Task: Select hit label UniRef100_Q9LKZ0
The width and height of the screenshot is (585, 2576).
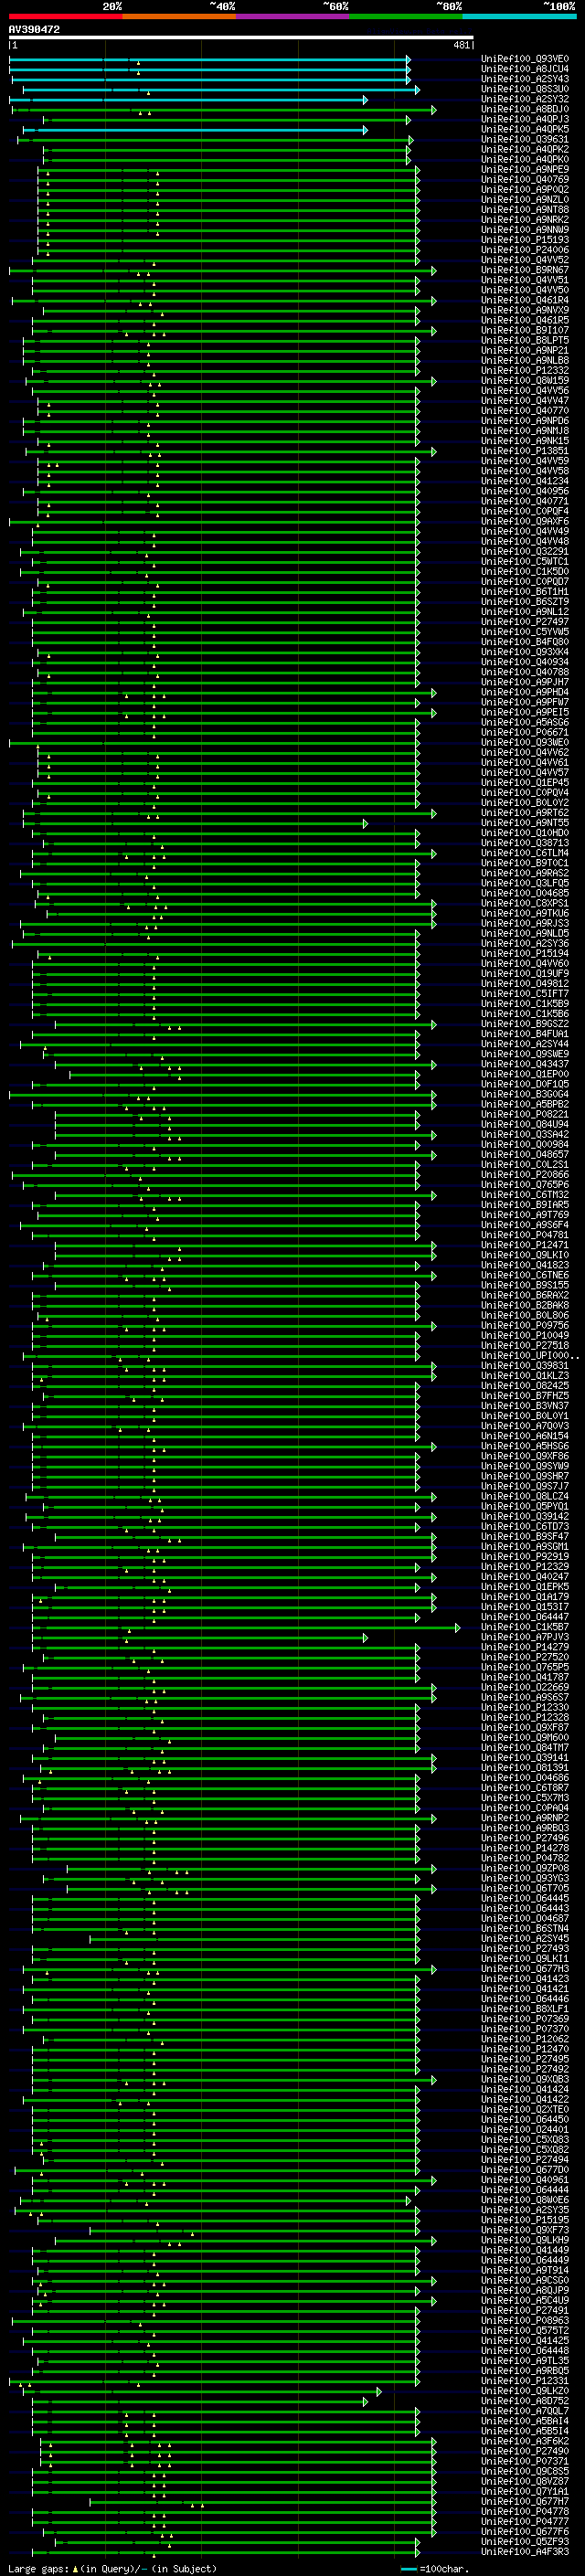Action: 525,2391
